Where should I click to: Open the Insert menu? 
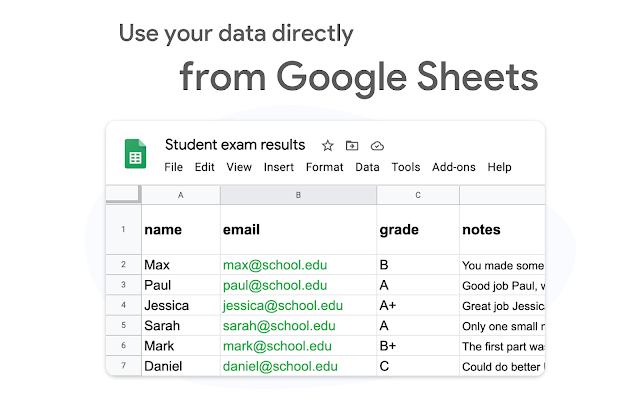coord(279,167)
